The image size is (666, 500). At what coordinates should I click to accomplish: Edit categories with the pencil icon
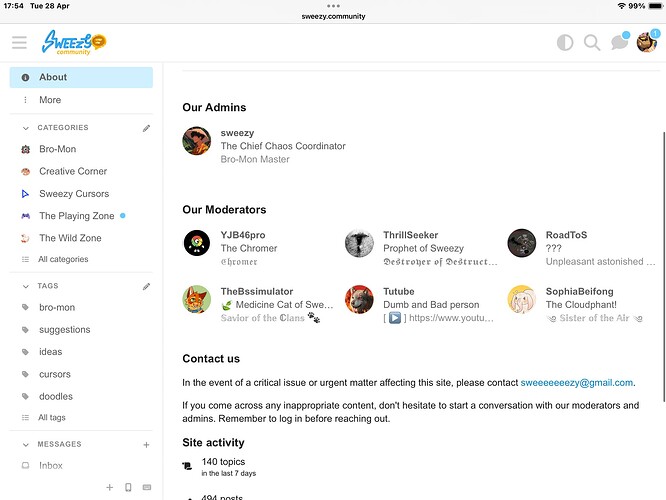click(x=146, y=128)
